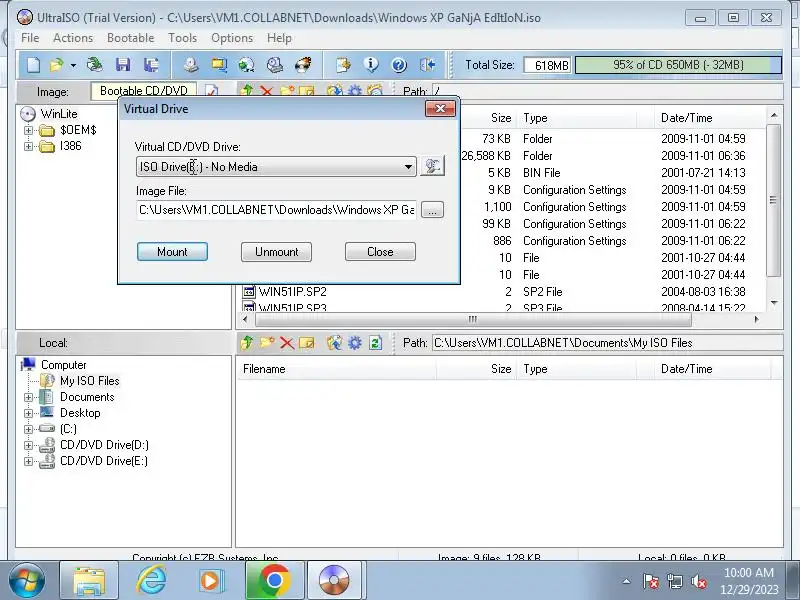
Task: Click the vertical scrollbar of the image file list
Action: pos(773,200)
